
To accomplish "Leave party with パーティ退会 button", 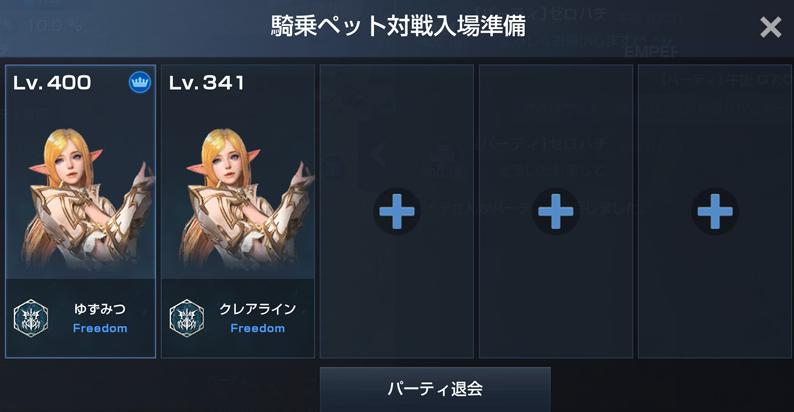I will [435, 389].
